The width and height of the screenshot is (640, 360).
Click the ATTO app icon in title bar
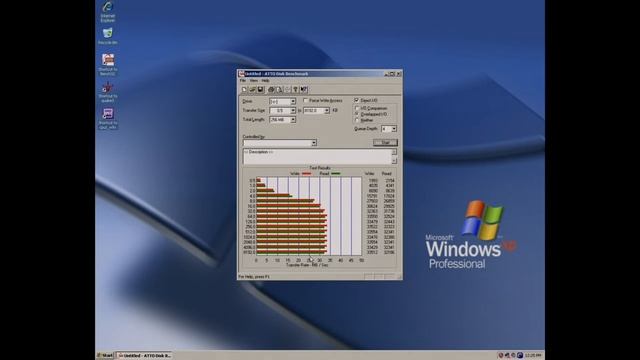point(242,74)
